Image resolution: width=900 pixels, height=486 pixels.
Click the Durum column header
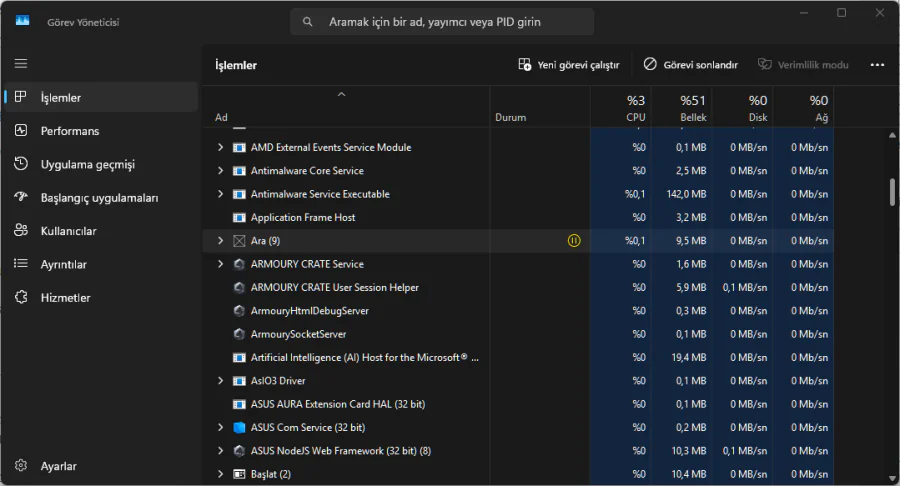click(x=540, y=107)
